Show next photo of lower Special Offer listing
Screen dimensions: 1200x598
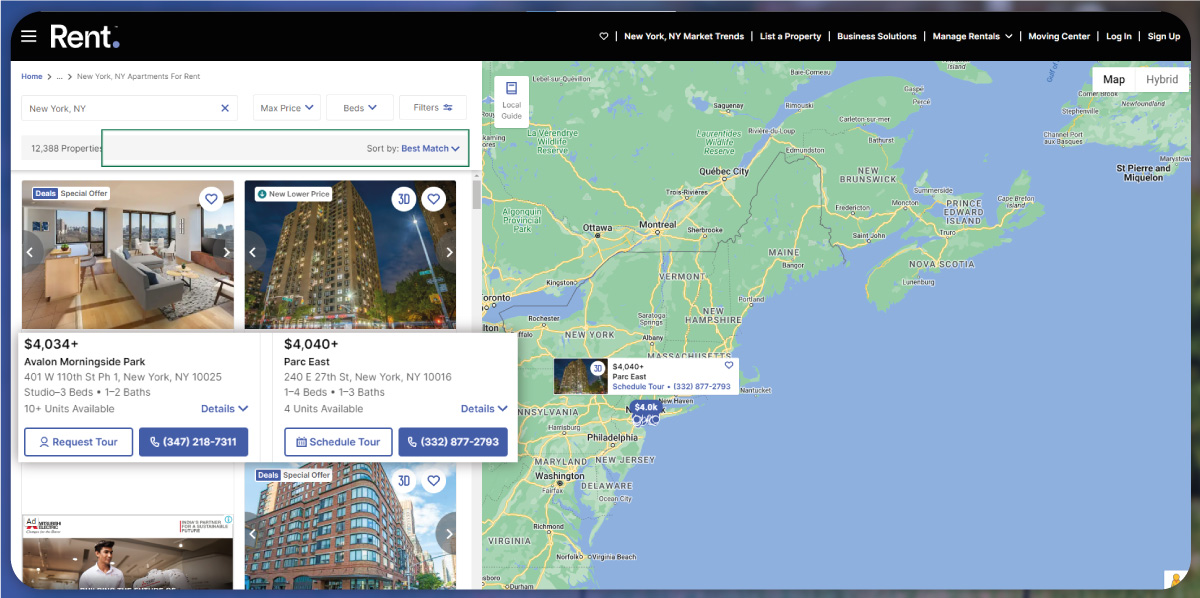(x=448, y=533)
